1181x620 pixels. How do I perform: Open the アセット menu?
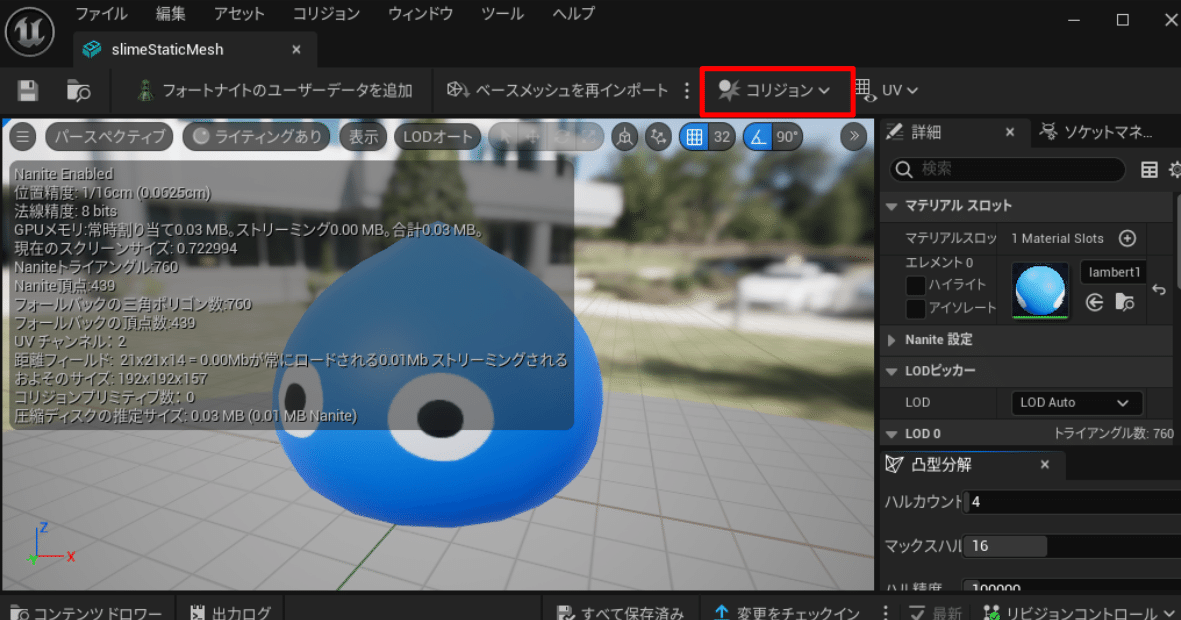239,14
